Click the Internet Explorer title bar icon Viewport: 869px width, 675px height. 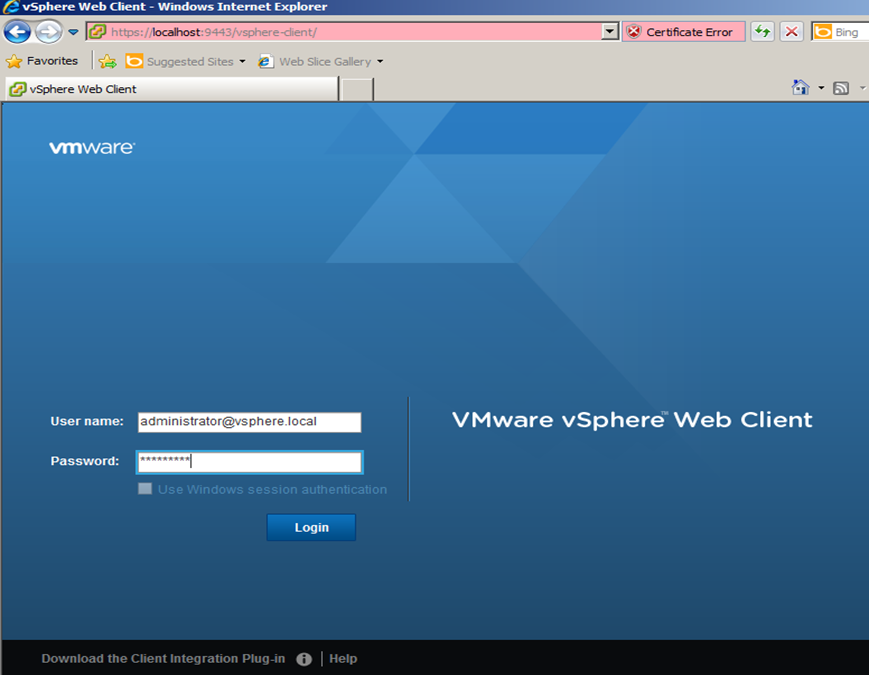[x=11, y=7]
